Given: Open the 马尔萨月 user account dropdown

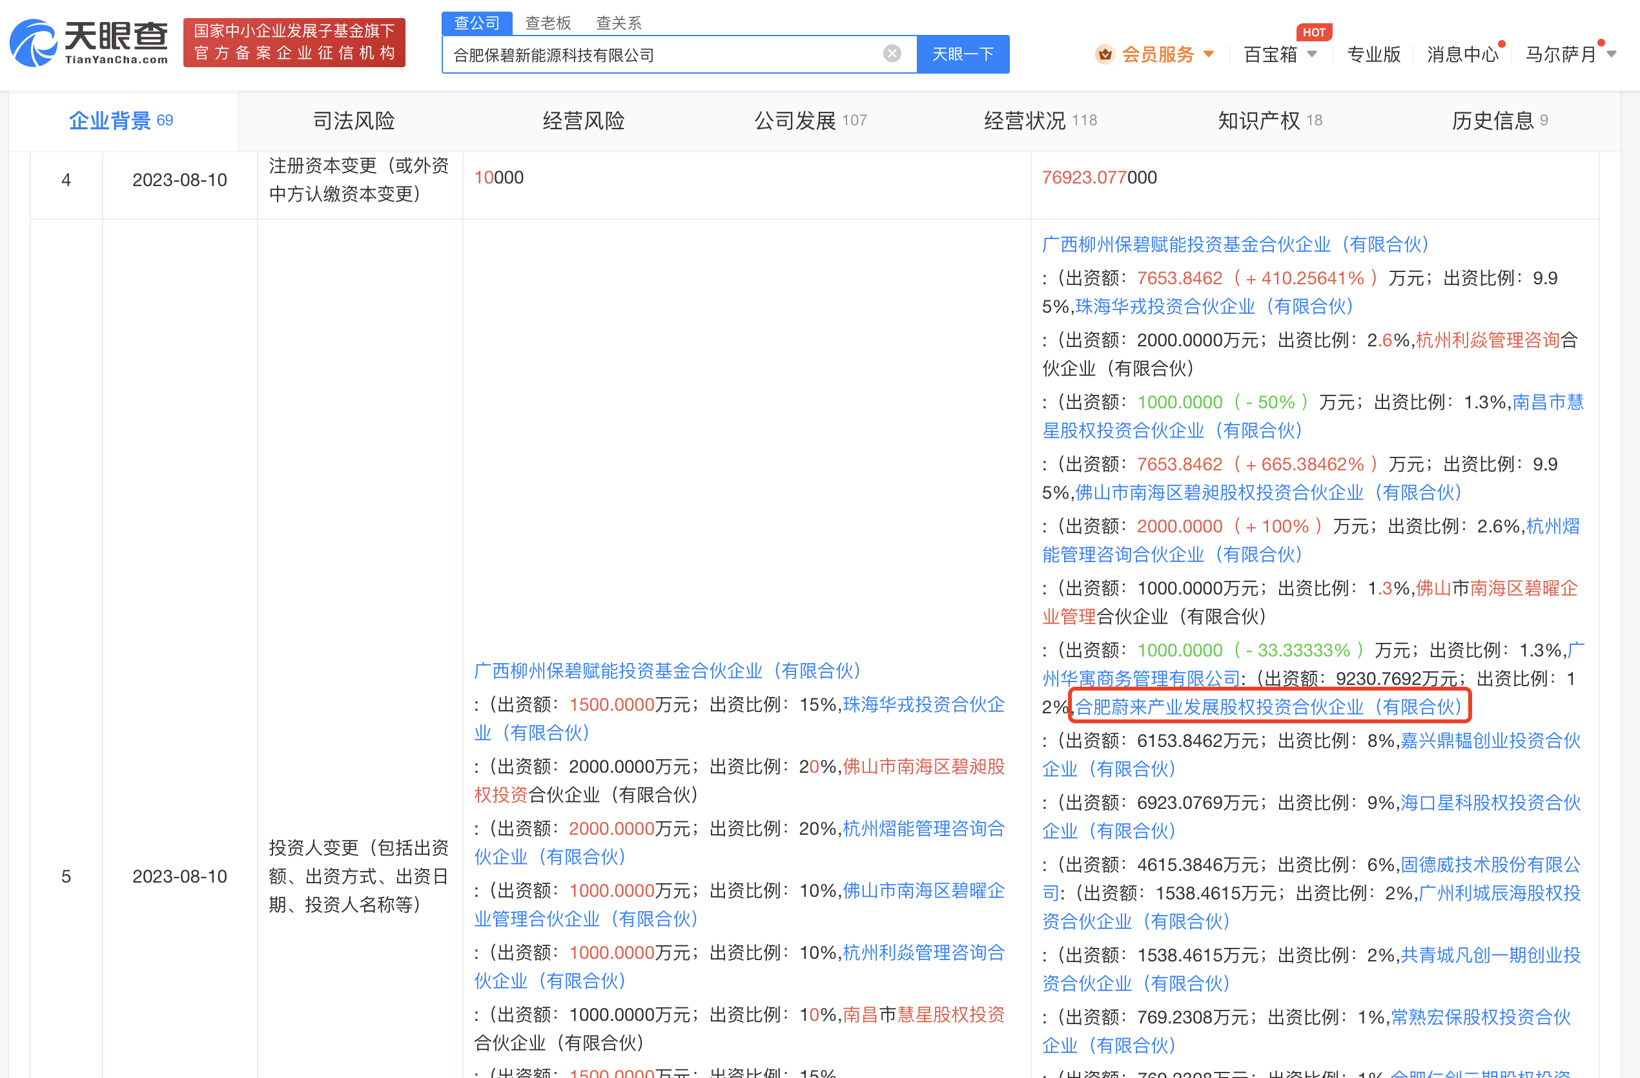Looking at the screenshot, I should coord(1570,54).
